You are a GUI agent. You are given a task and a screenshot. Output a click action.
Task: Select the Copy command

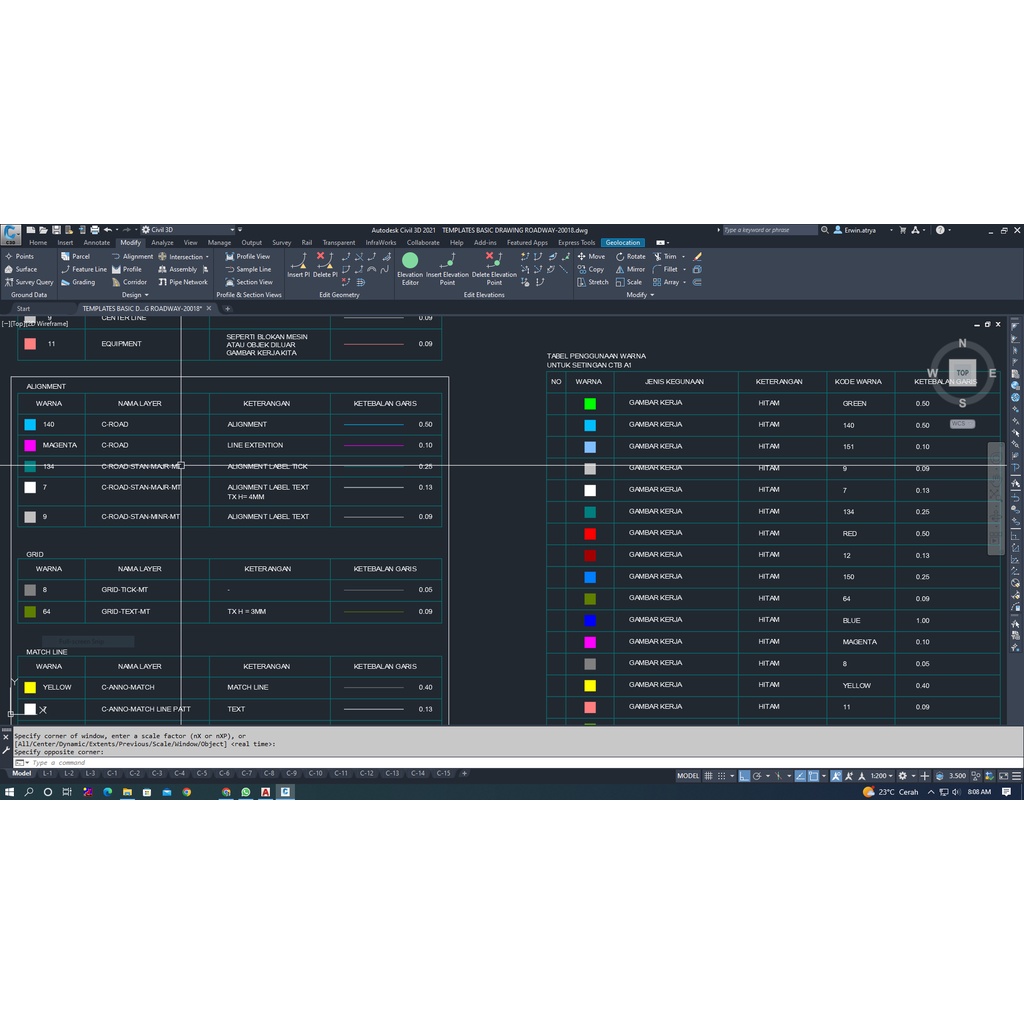[590, 269]
